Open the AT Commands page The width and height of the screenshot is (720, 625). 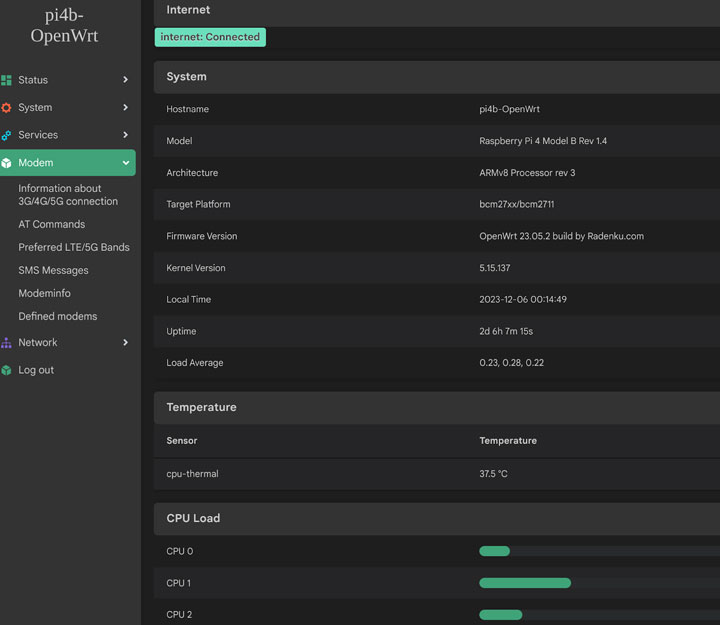52,225
